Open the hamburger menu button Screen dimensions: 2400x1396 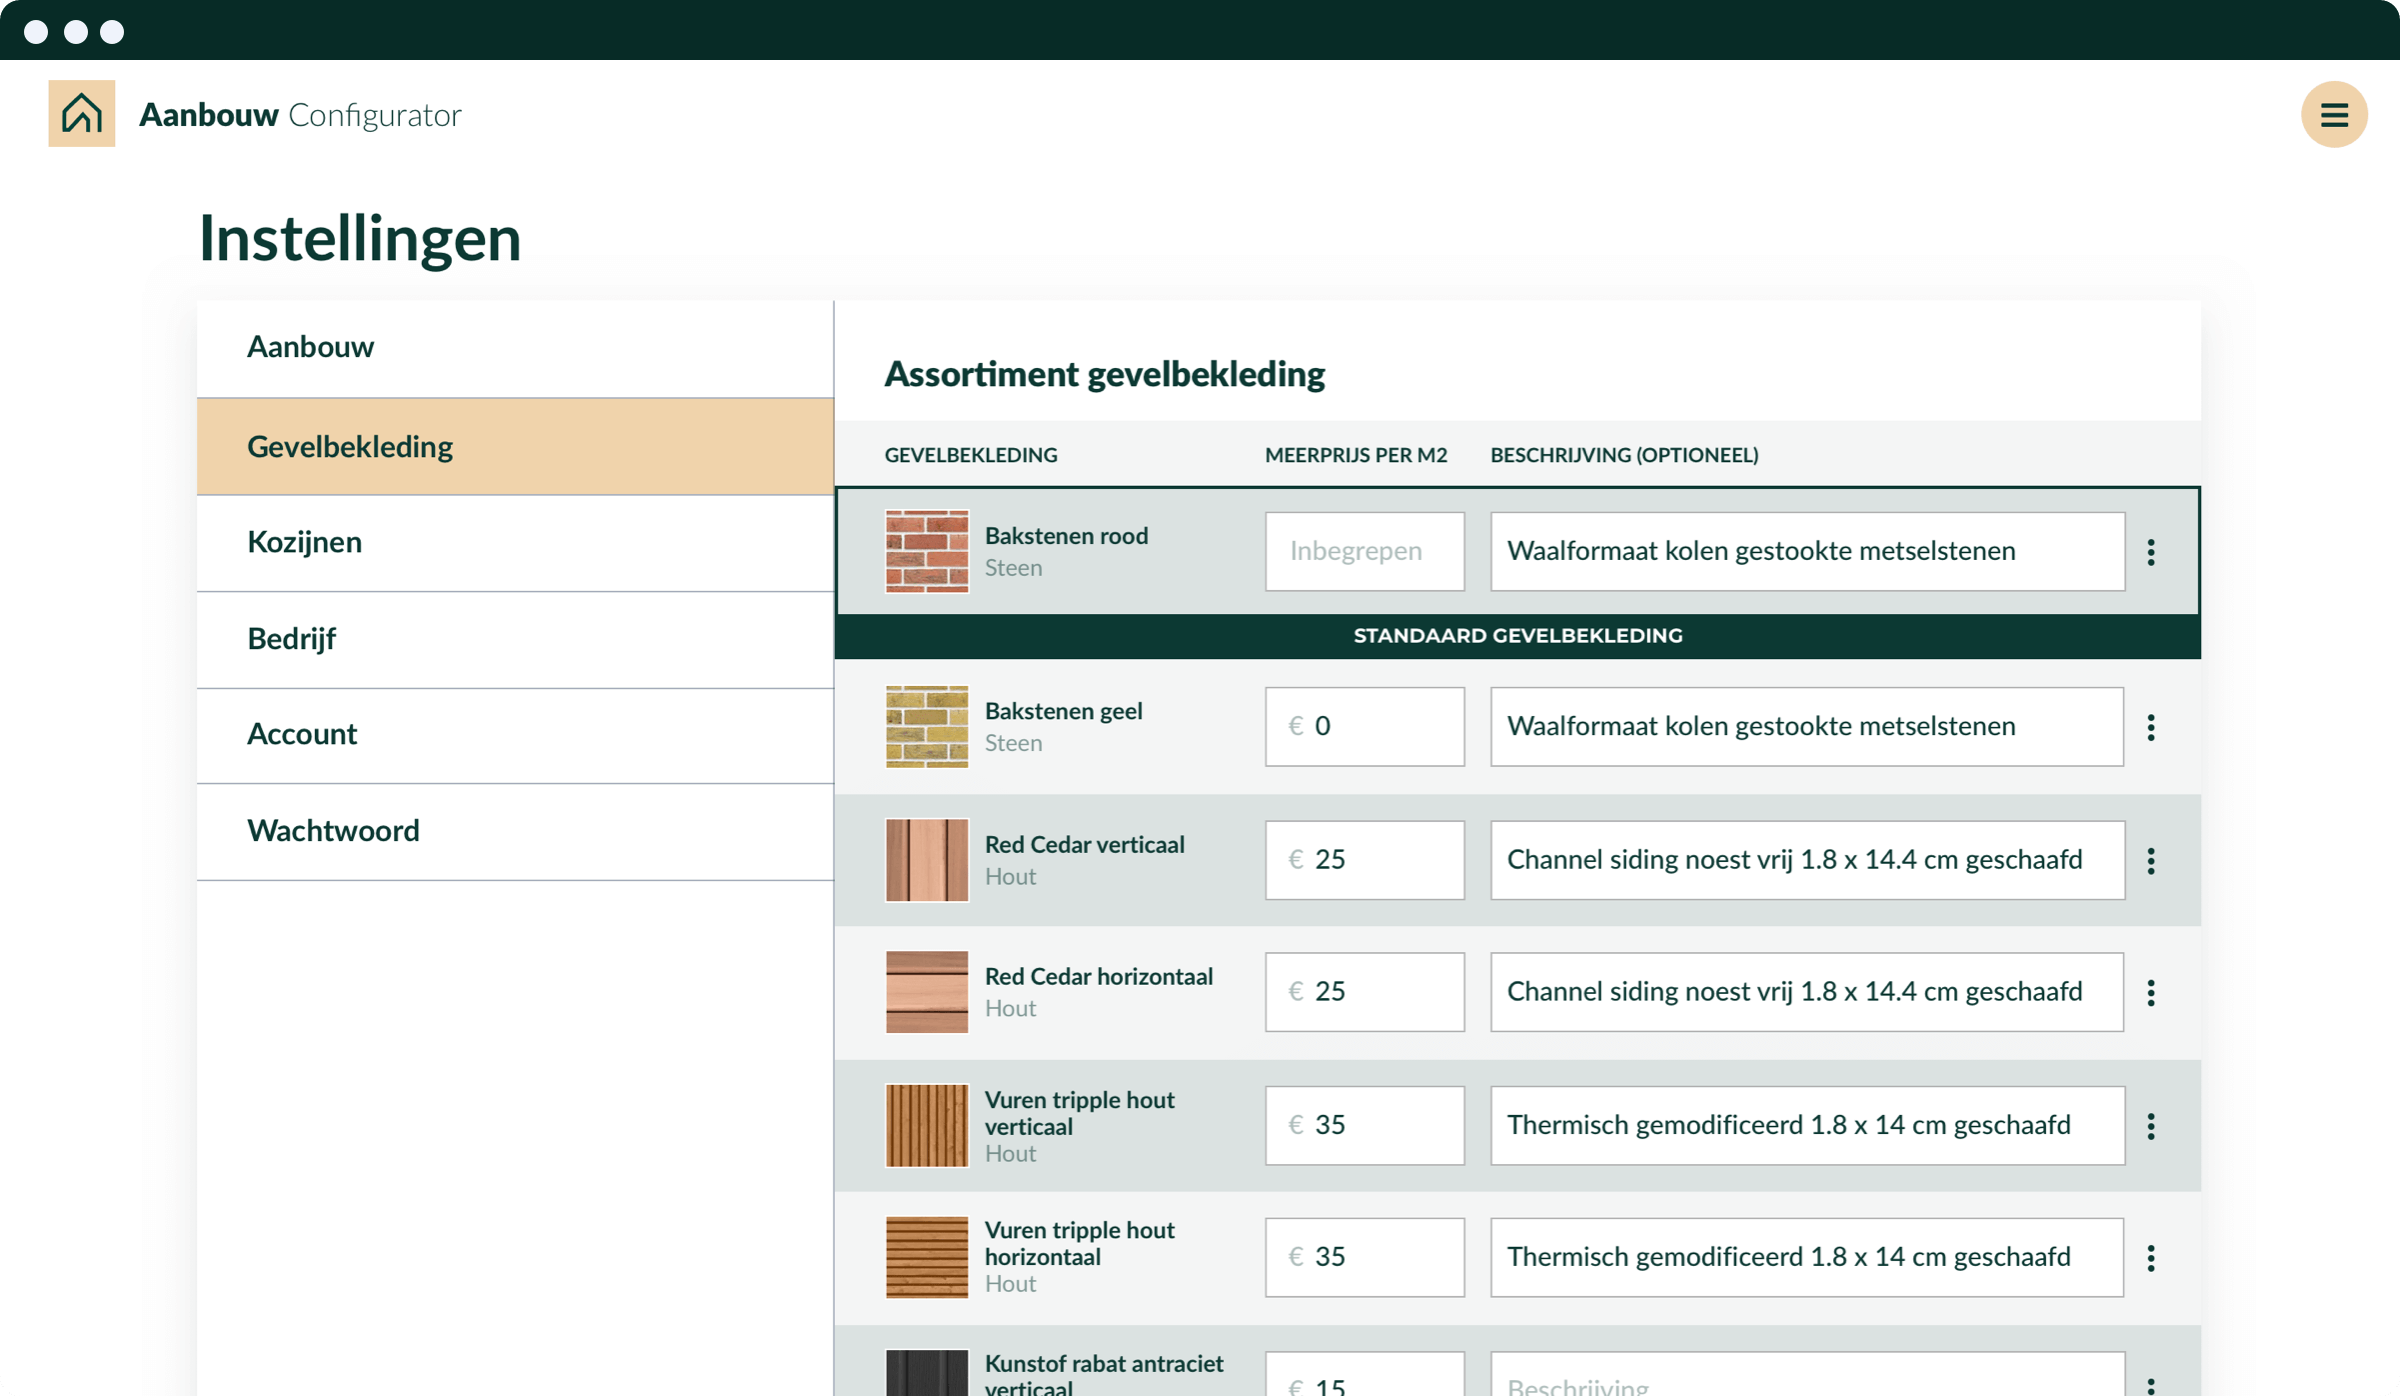click(2333, 115)
